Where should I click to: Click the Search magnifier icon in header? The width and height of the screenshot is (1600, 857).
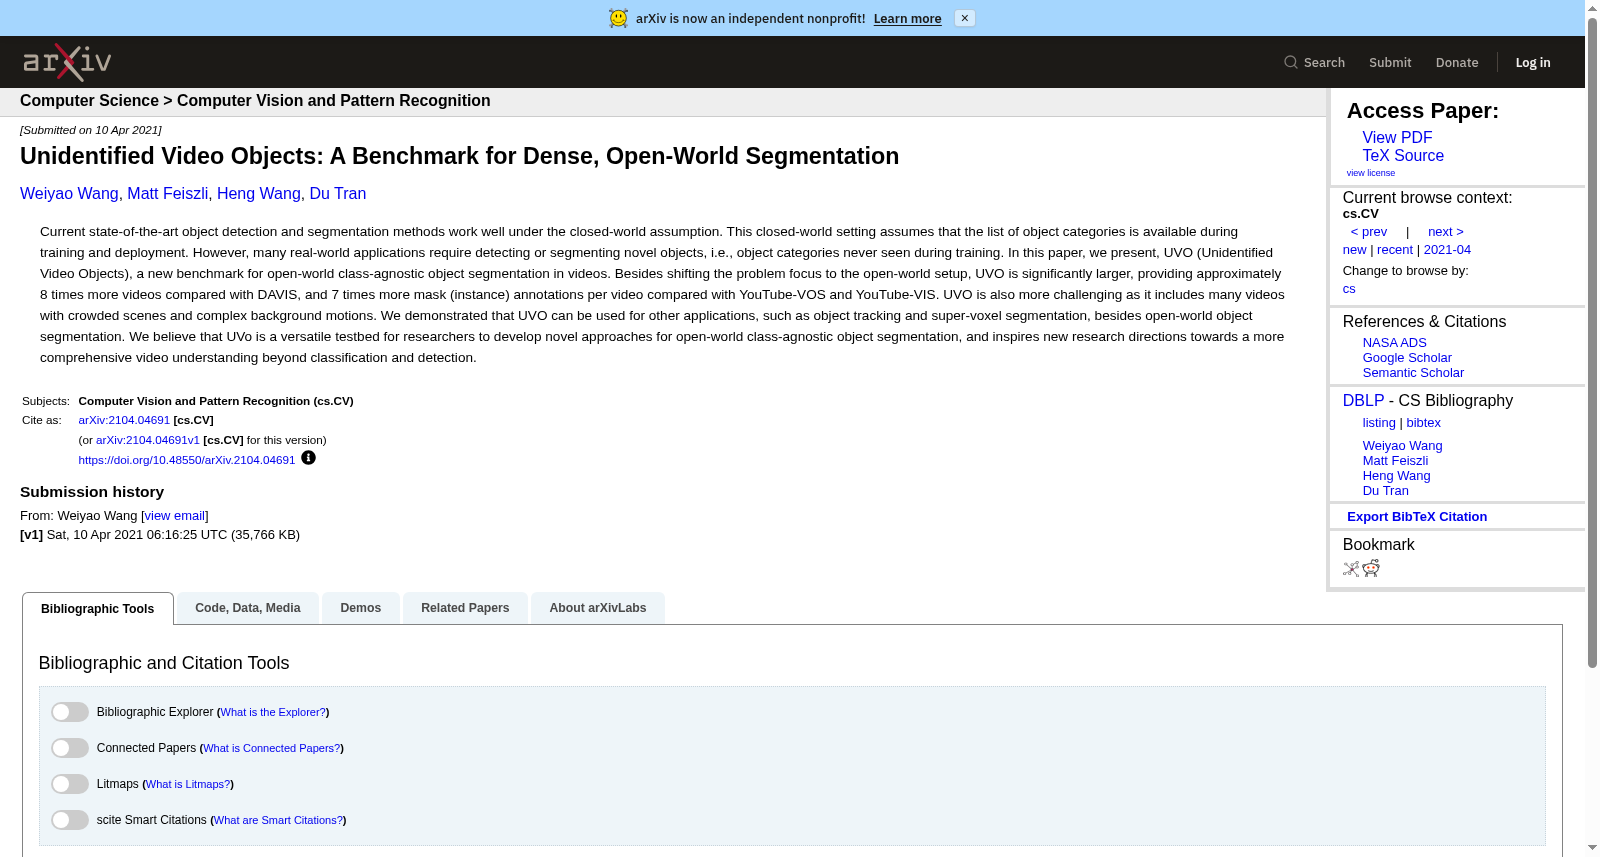(1291, 62)
